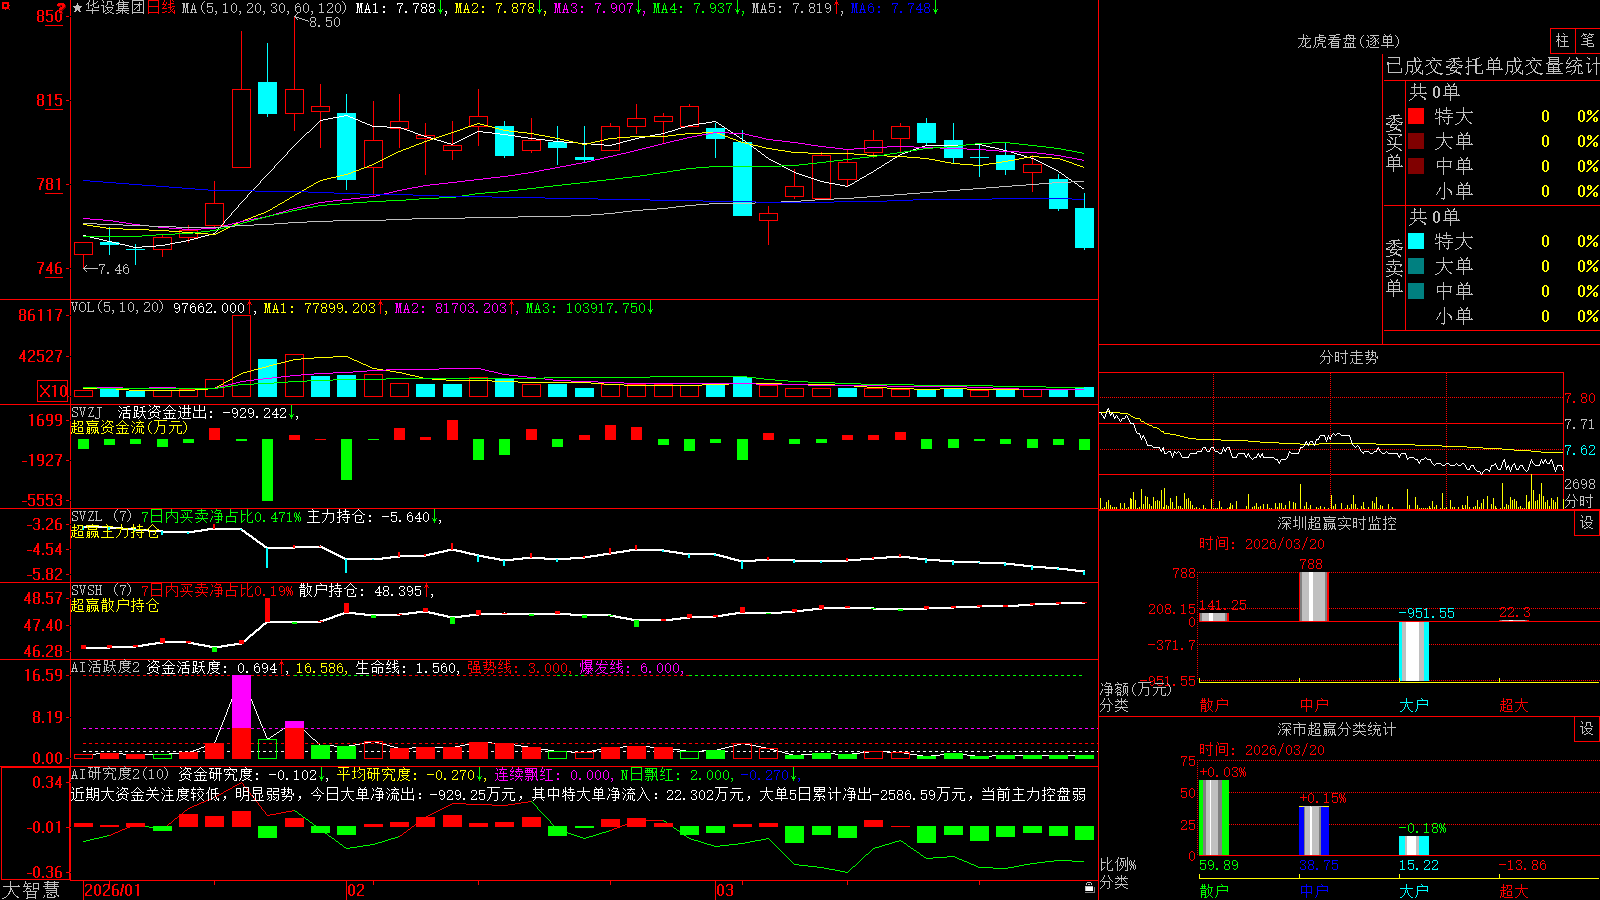Viewport: 1600px width, 900px height.
Task: Open 设 settings for 深市超赢分类统计
Action: tap(1587, 729)
